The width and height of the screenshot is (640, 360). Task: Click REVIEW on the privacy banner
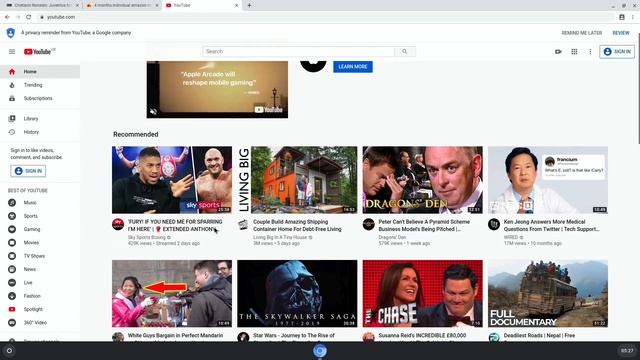pos(621,33)
